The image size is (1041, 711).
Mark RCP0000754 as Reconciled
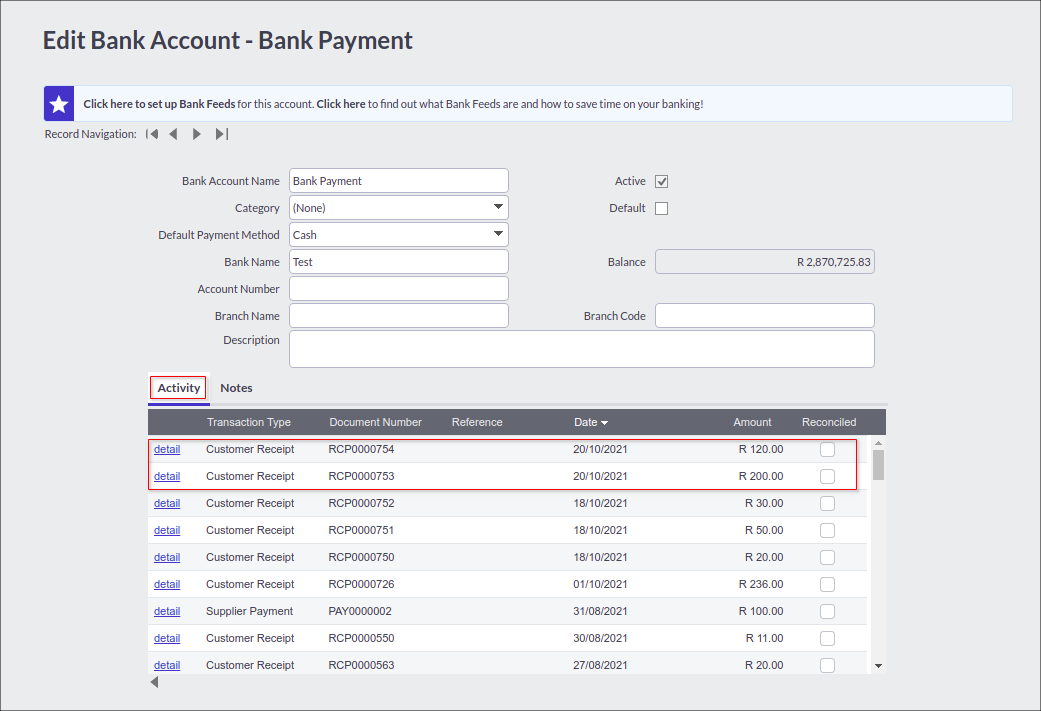(827, 449)
